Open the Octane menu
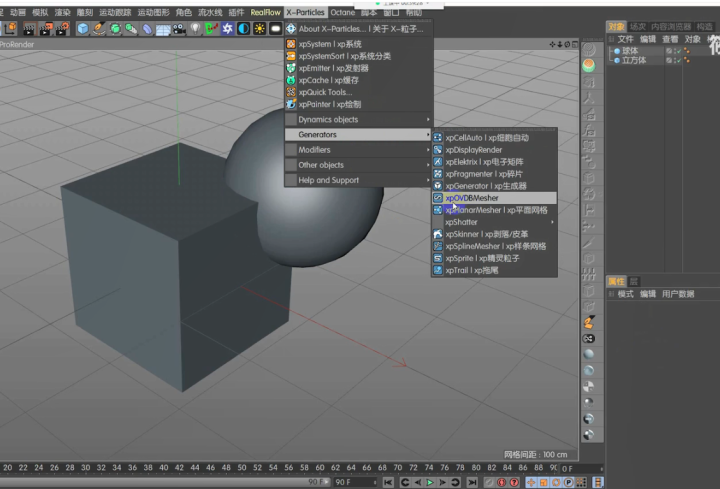720x489 pixels. pyautogui.click(x=343, y=12)
